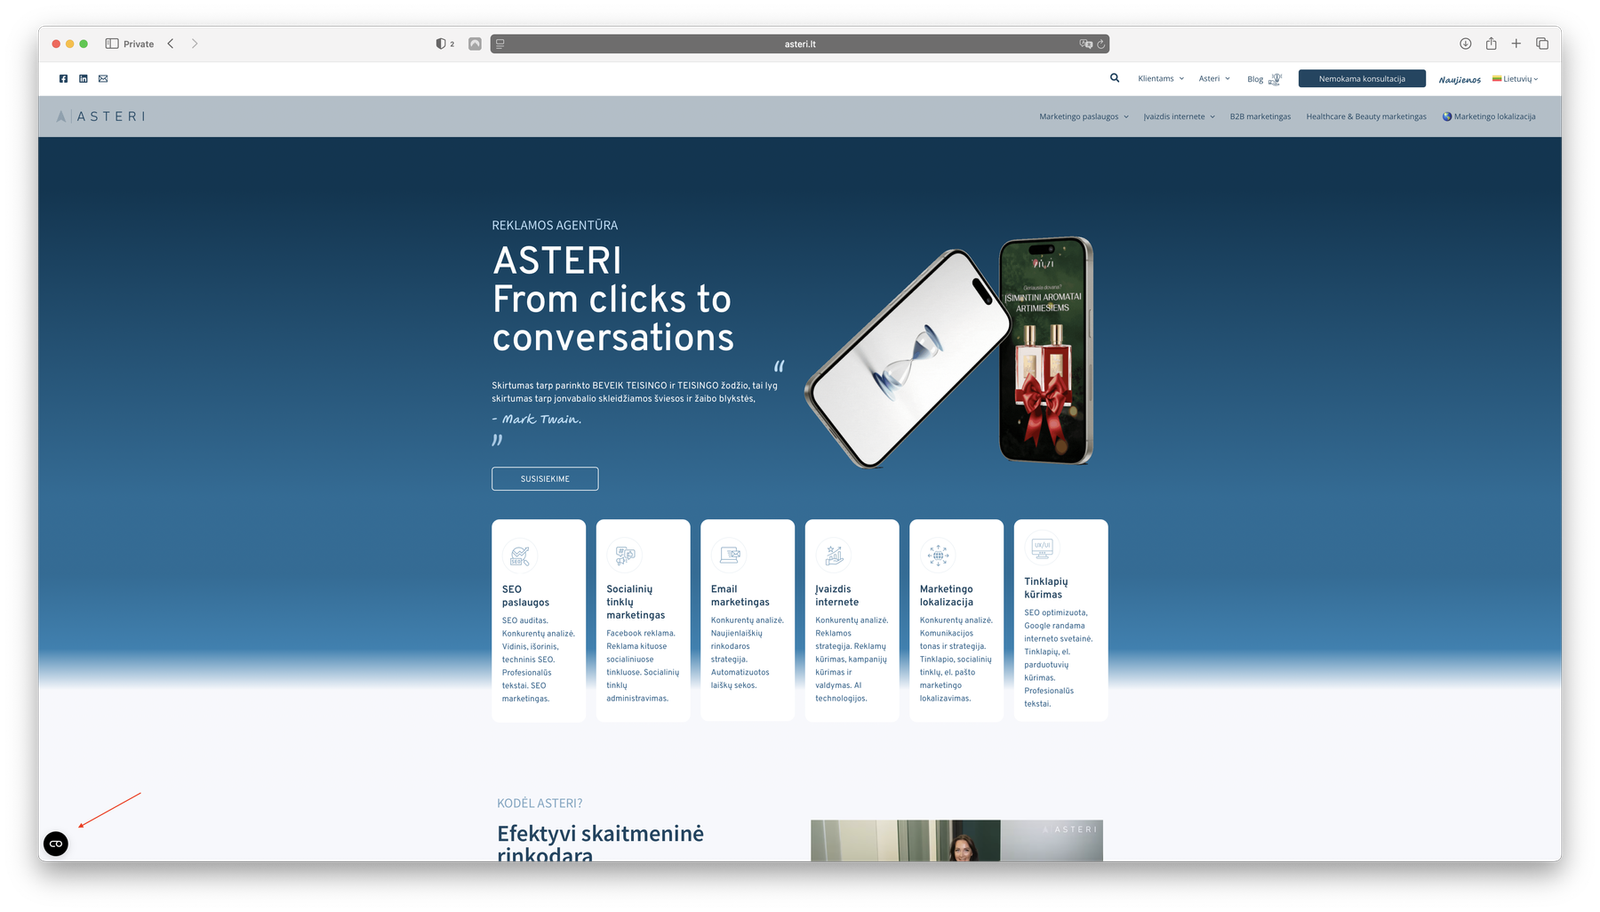The width and height of the screenshot is (1600, 912).
Task: Open the Marketingo lokalizacija card title
Action: click(946, 596)
